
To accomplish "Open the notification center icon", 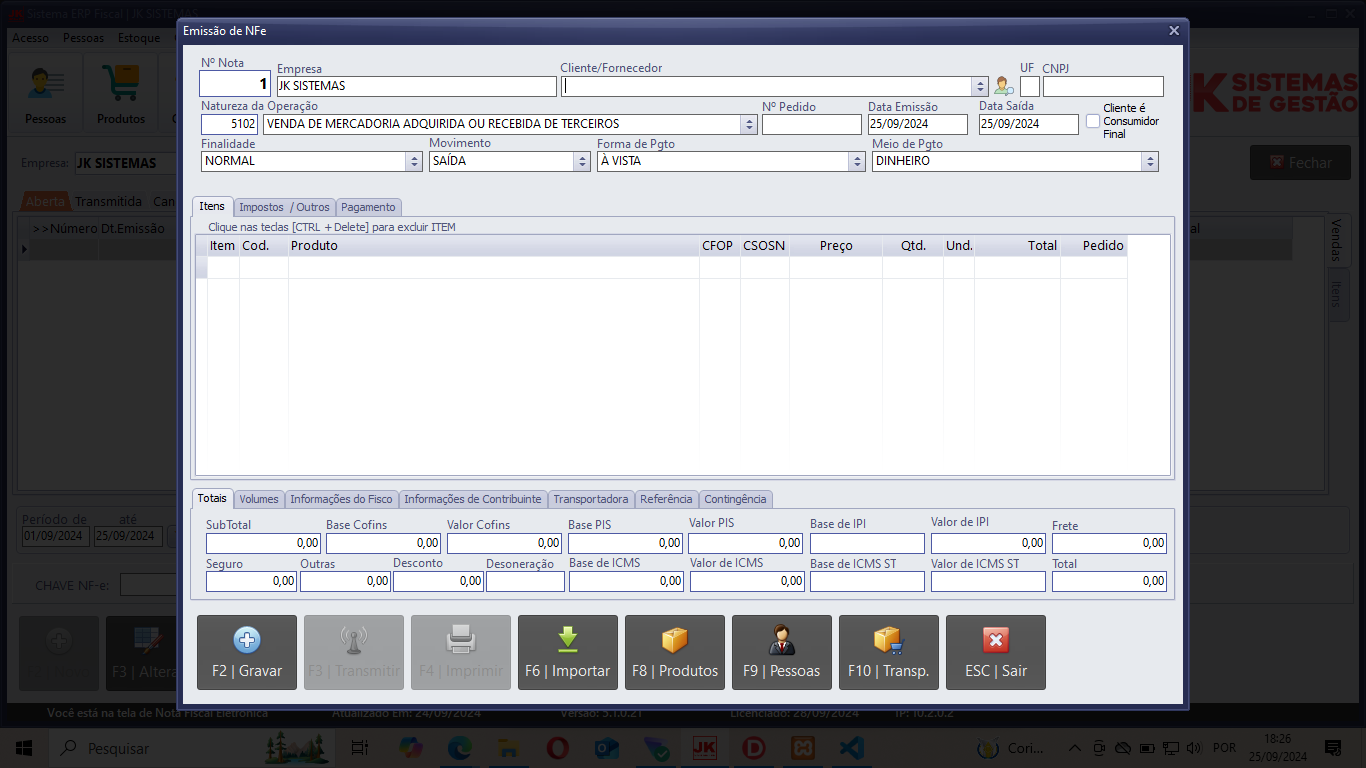I will pos(1333,748).
